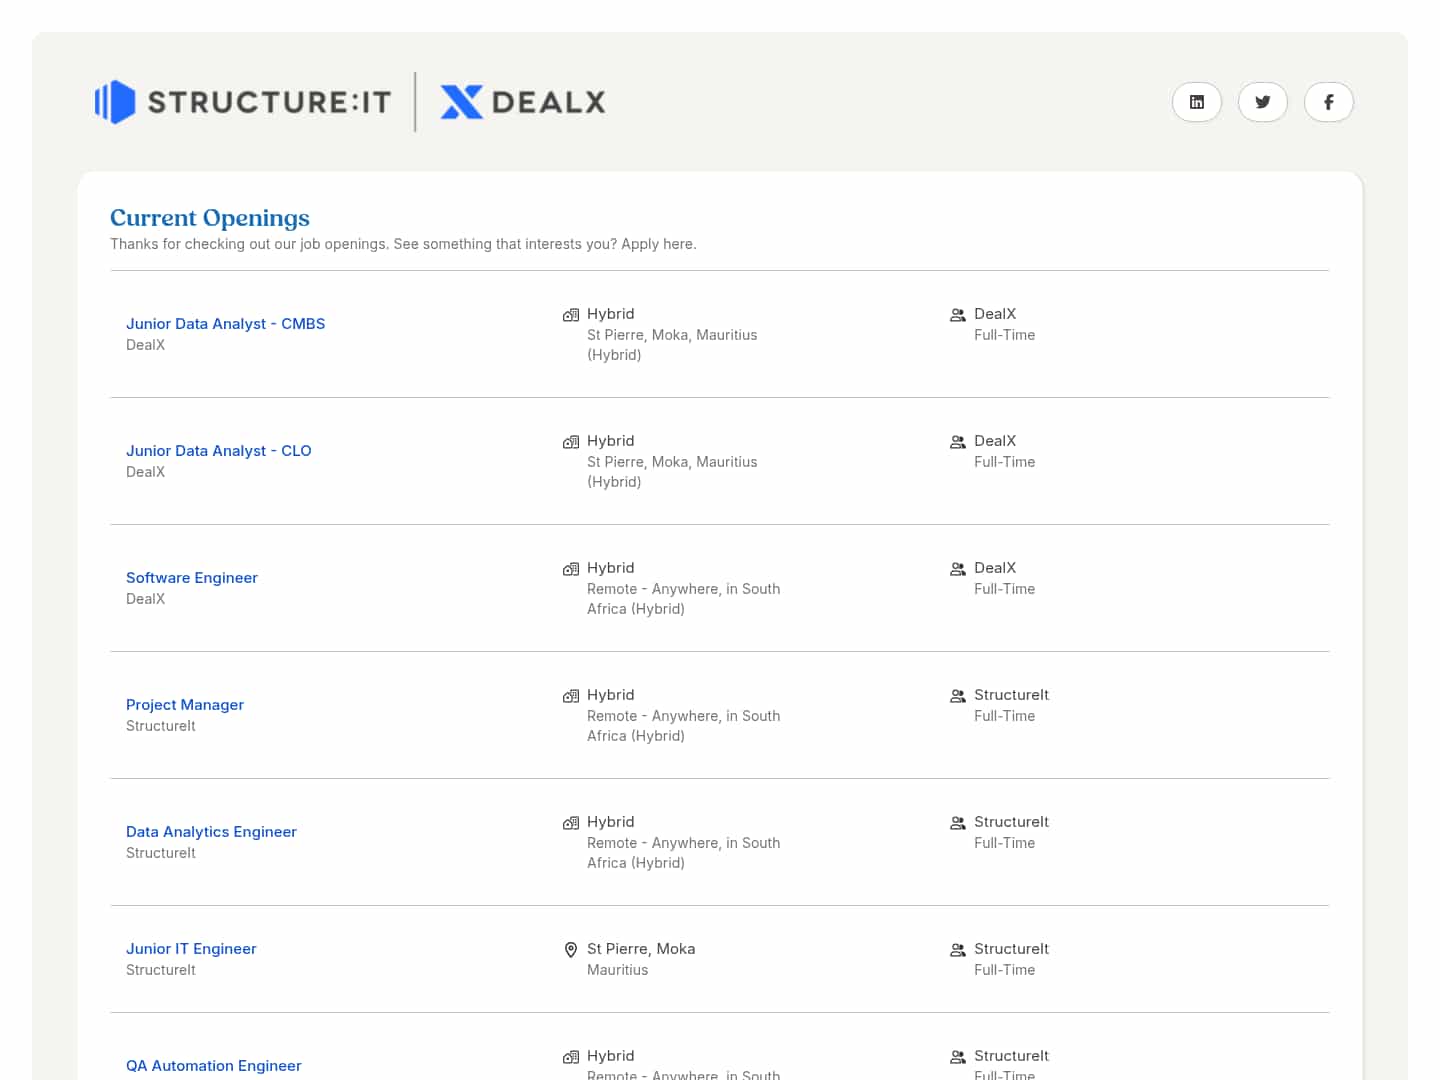Open the LinkedIn social icon

pos(1196,102)
